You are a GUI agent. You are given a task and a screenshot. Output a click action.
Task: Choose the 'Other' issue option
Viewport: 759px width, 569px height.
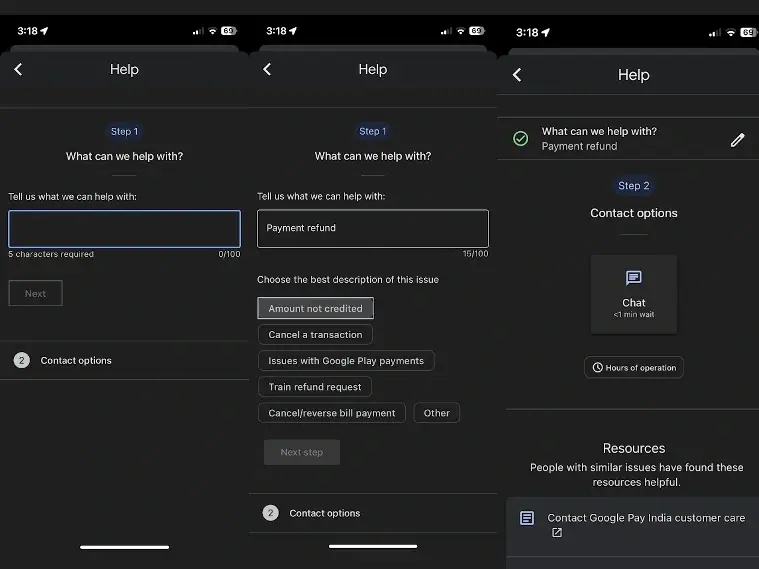436,413
